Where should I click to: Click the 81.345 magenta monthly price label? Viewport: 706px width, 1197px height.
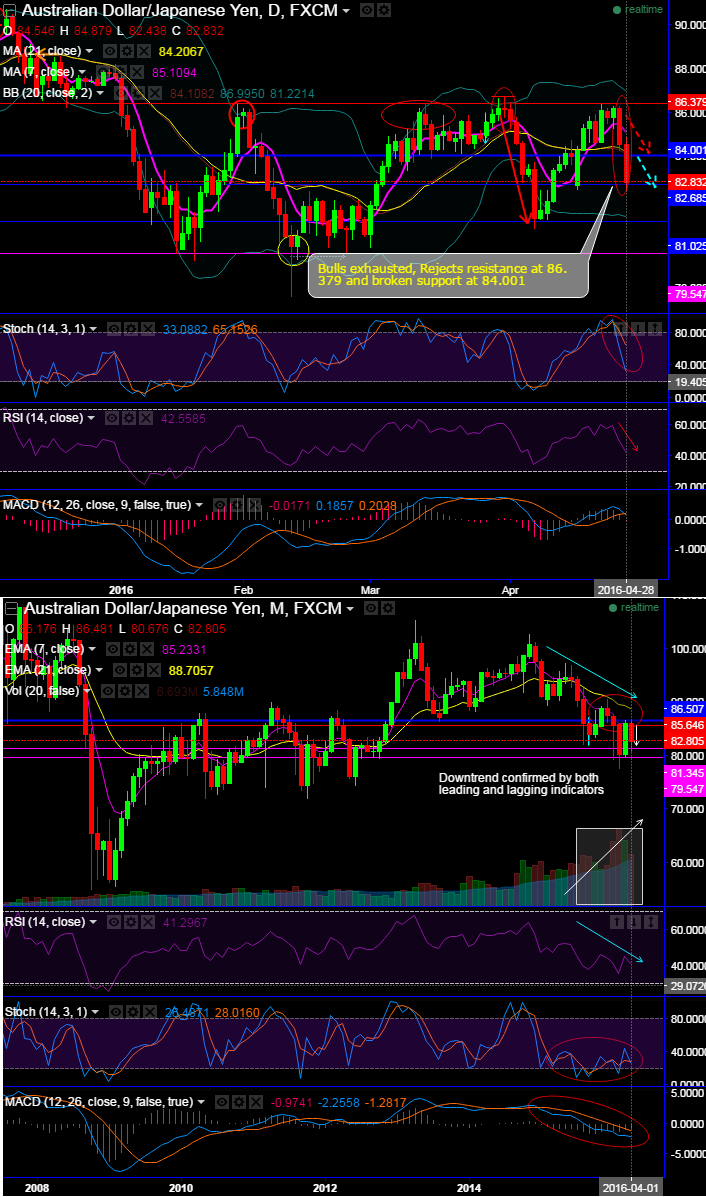click(687, 773)
